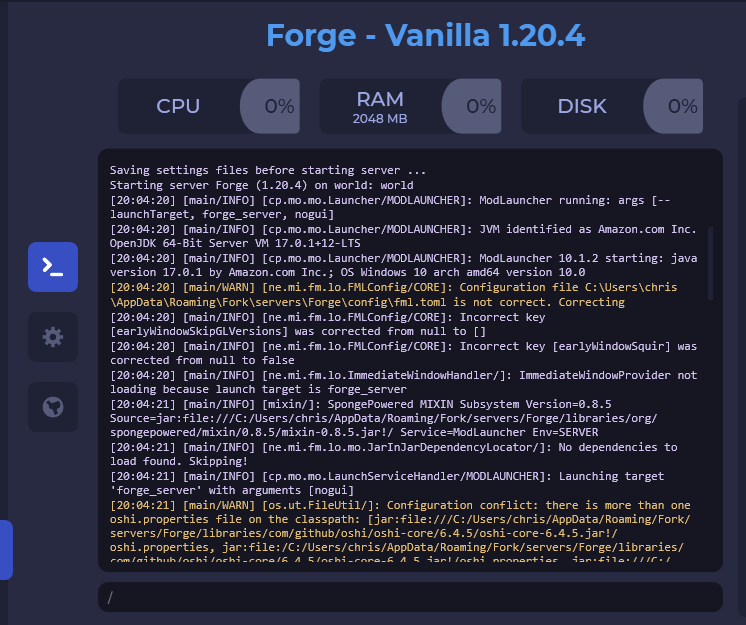Click '[earlyWindowSkipGLVersions] was corrected from null' line
Screen dimensions: 746x625
[298, 331]
